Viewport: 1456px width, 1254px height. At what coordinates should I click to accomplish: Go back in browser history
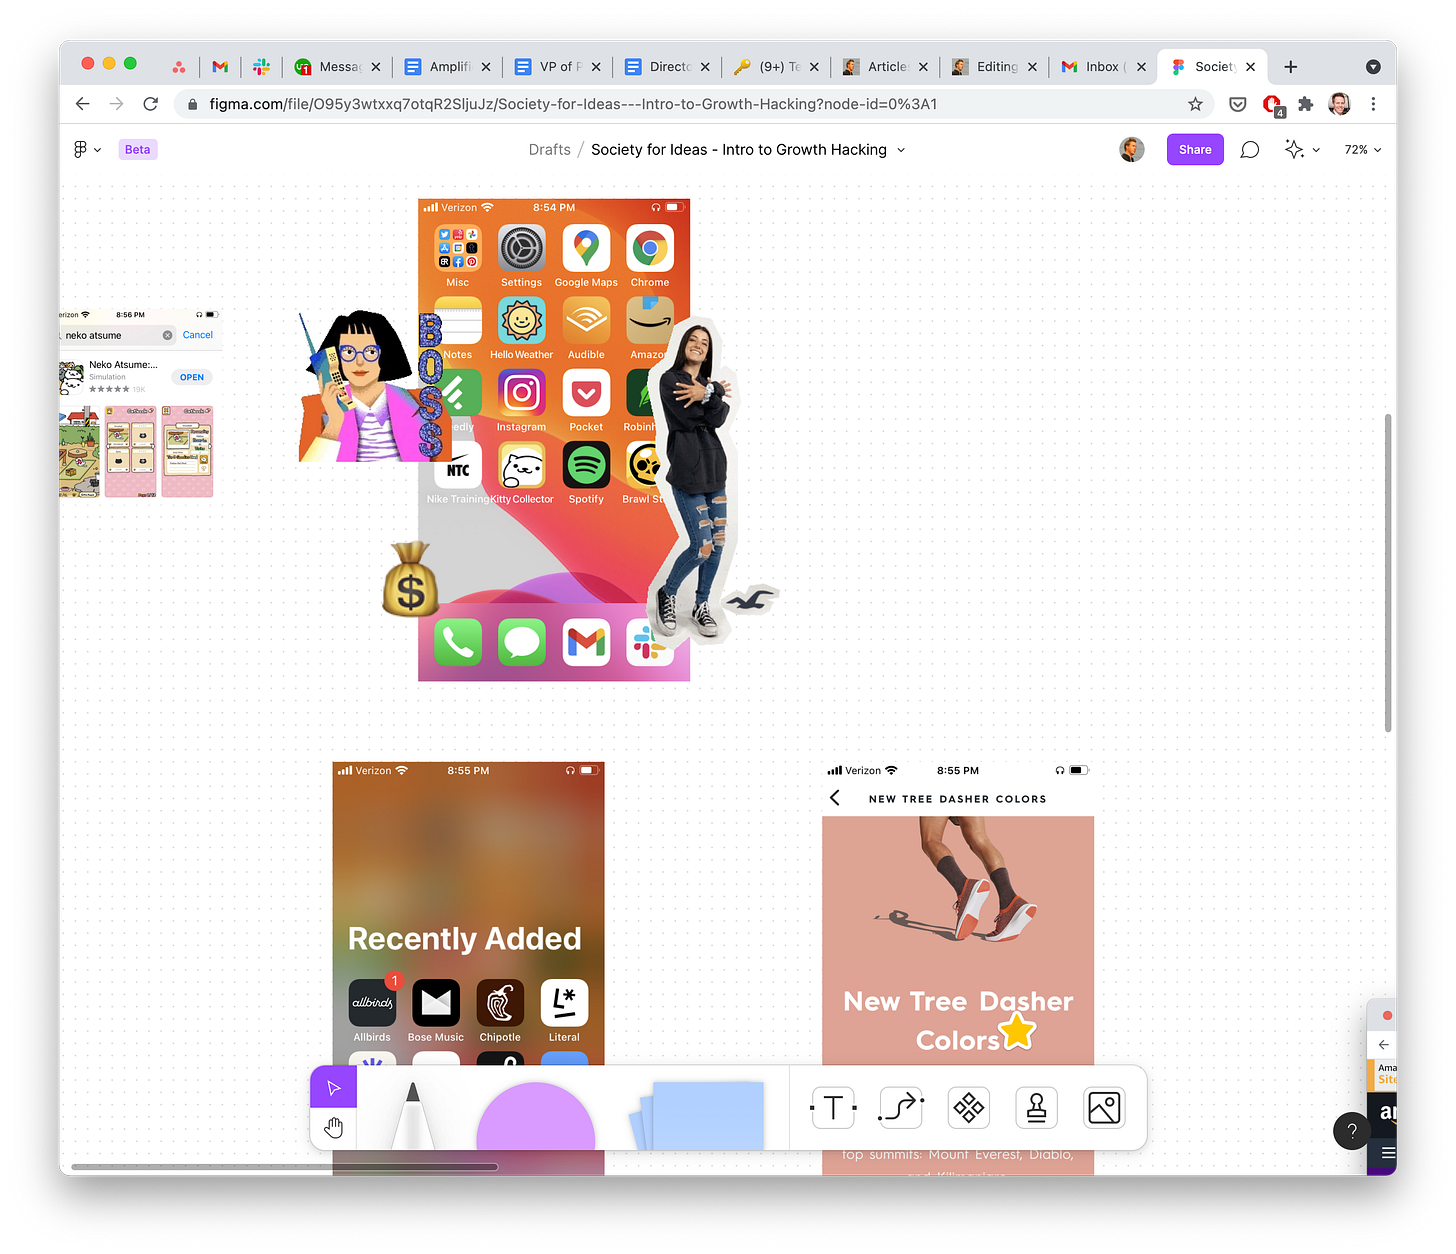(83, 104)
